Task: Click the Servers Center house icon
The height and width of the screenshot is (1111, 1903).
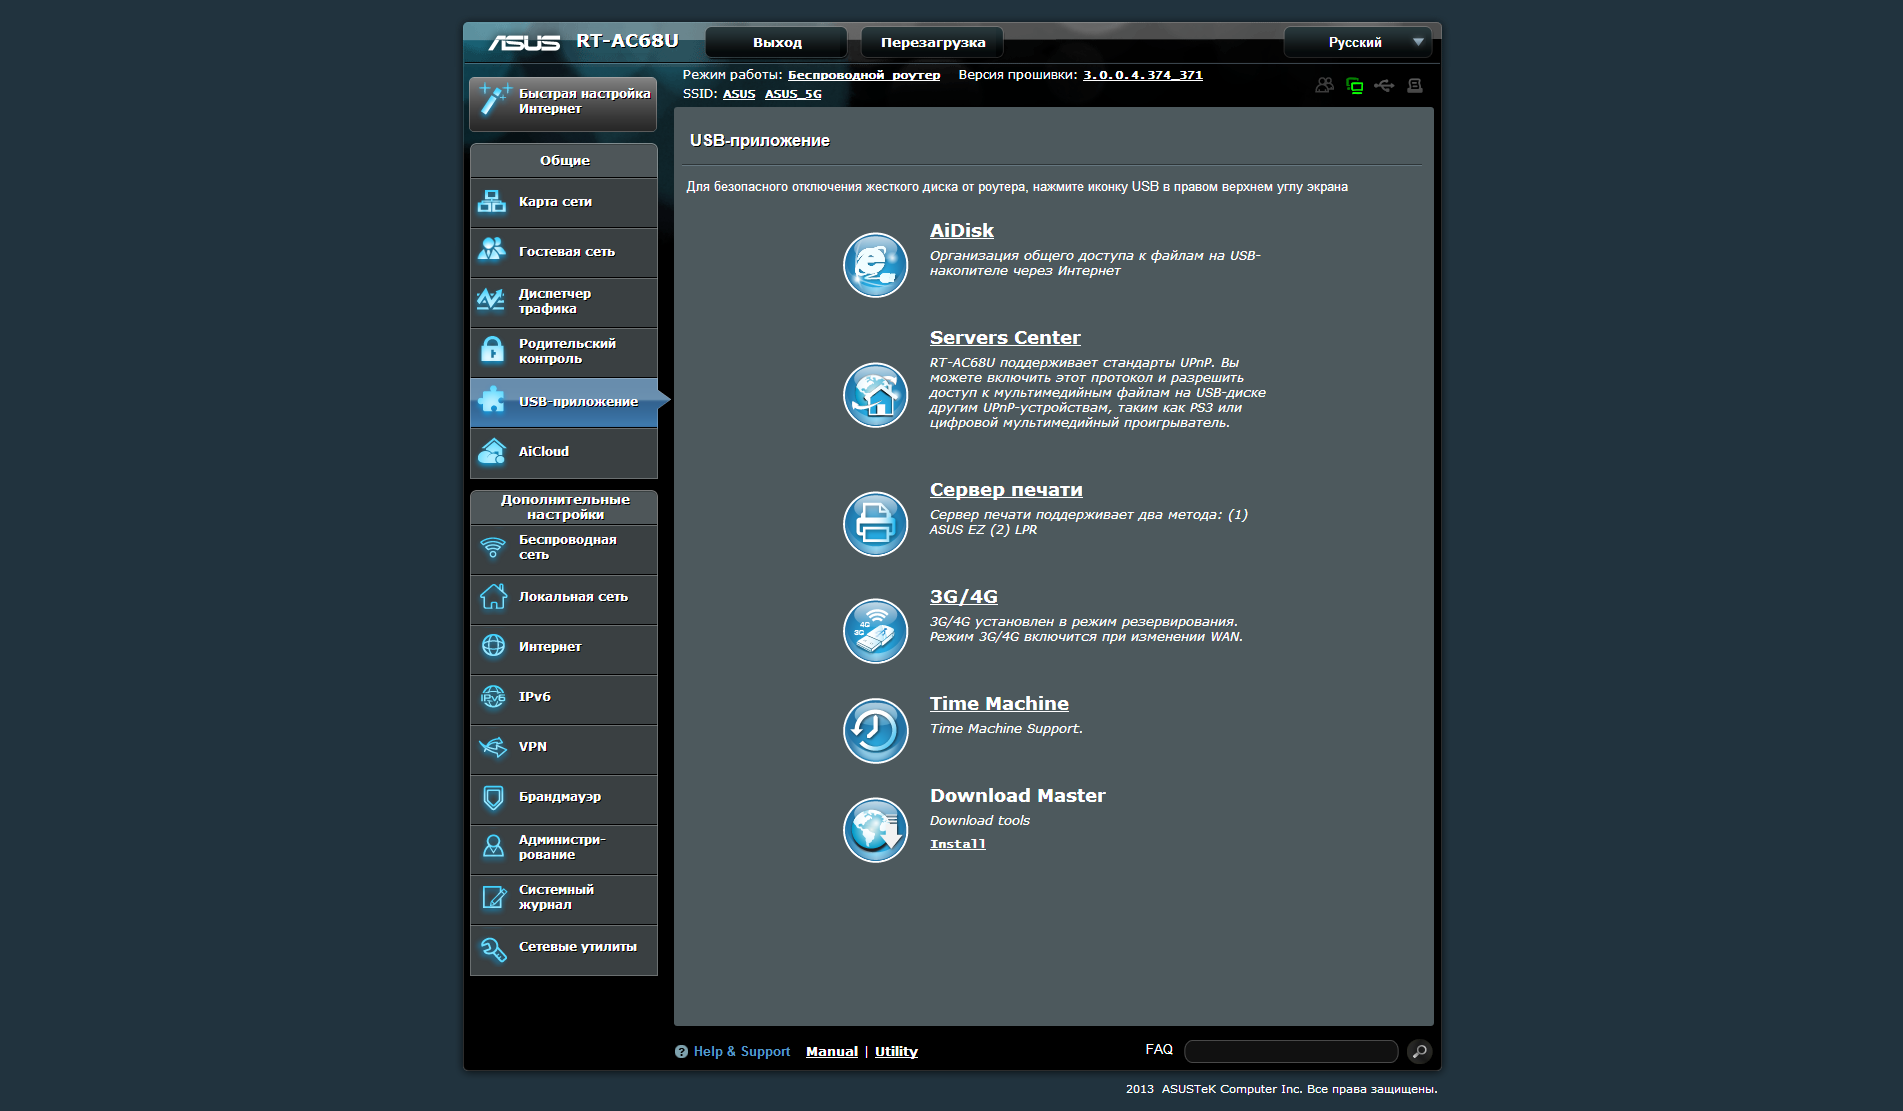Action: tap(875, 395)
